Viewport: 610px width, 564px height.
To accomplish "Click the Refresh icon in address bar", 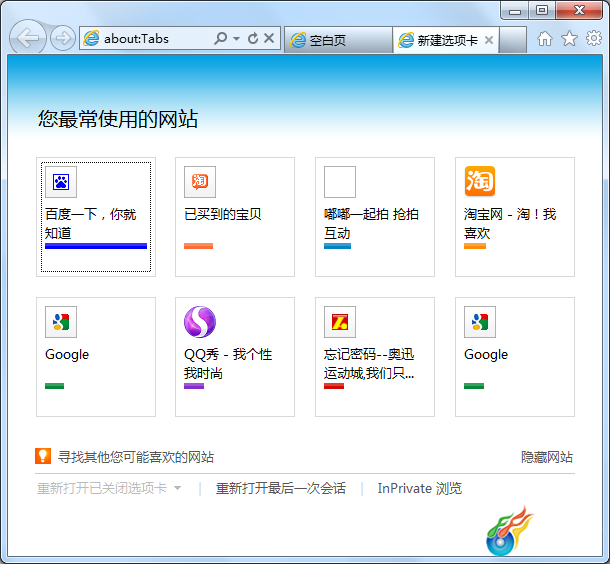I will [253, 38].
